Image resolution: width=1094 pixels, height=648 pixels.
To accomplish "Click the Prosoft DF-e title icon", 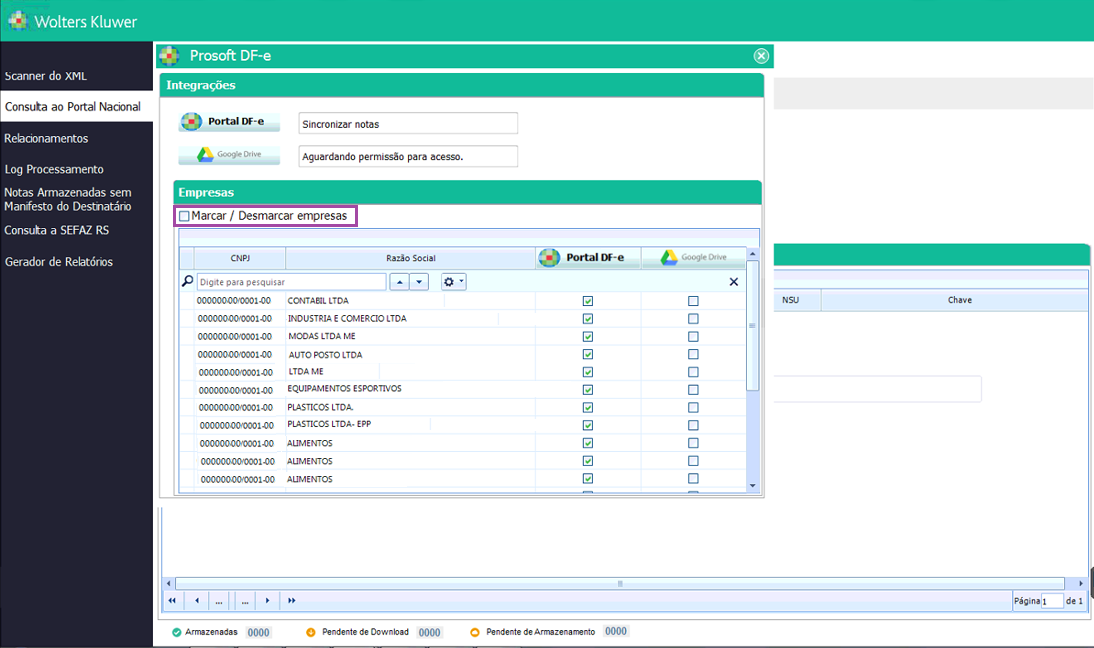I will click(169, 56).
